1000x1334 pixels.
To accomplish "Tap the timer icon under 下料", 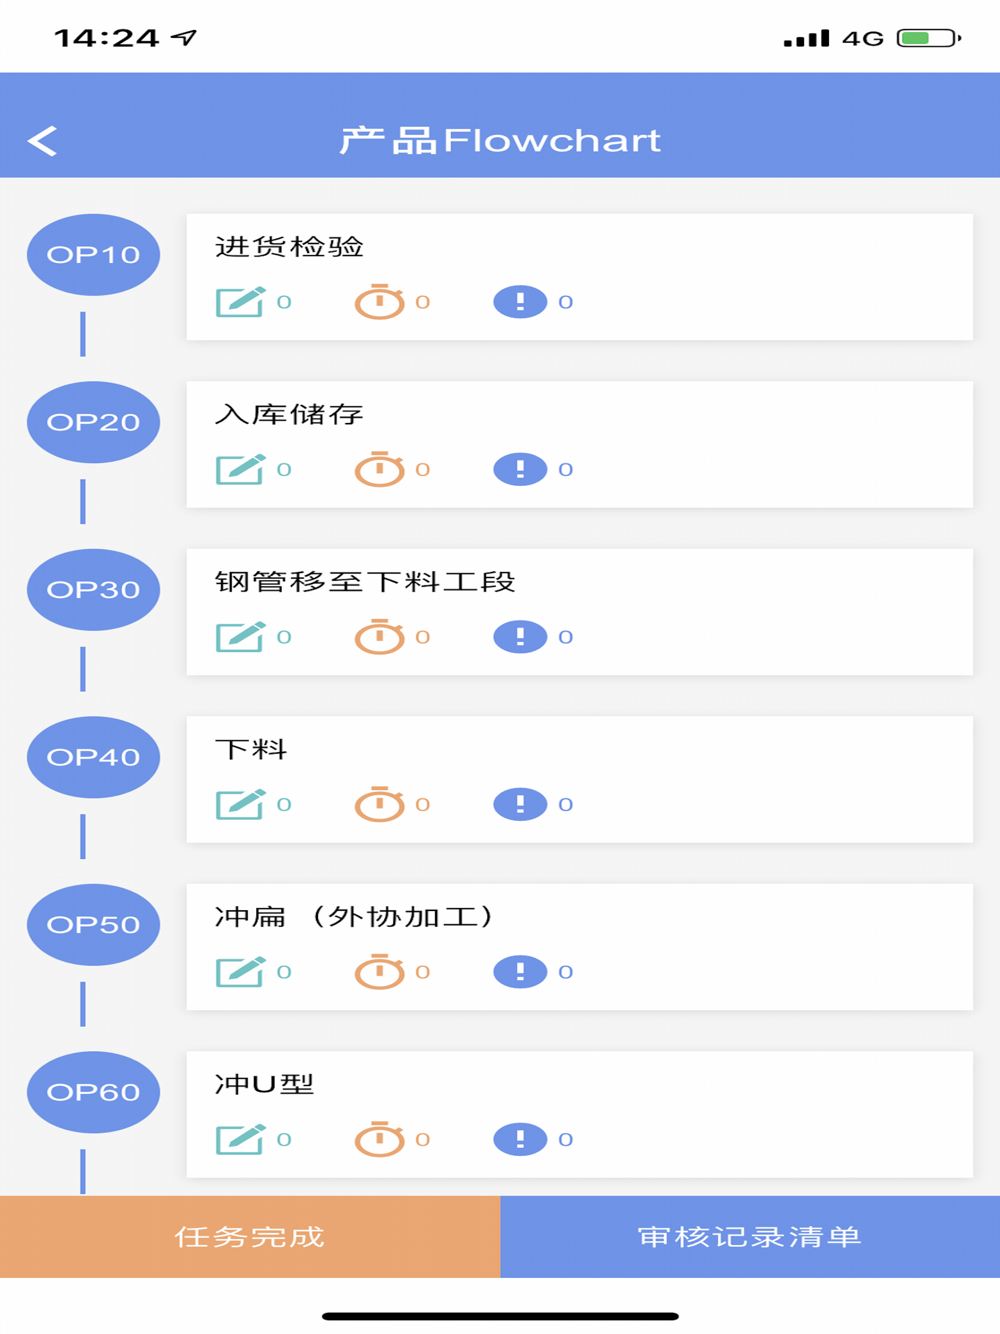I will [379, 804].
